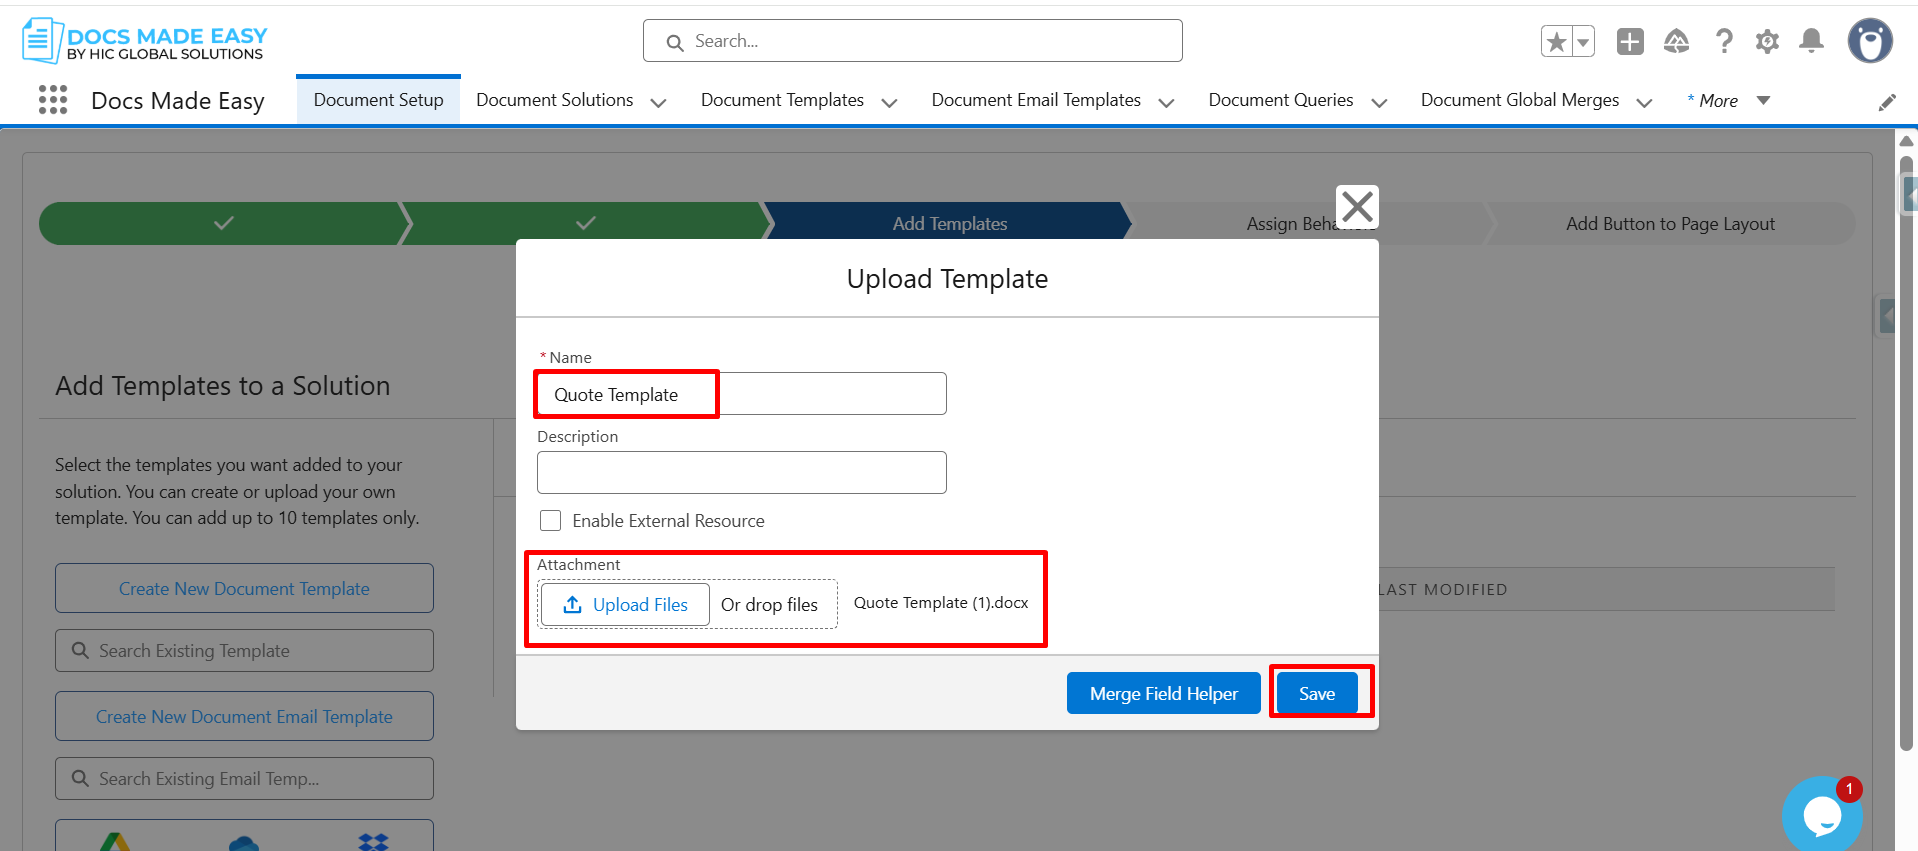Open the favorites list dropdown arrow
This screenshot has height=851, width=1918.
1583,42
